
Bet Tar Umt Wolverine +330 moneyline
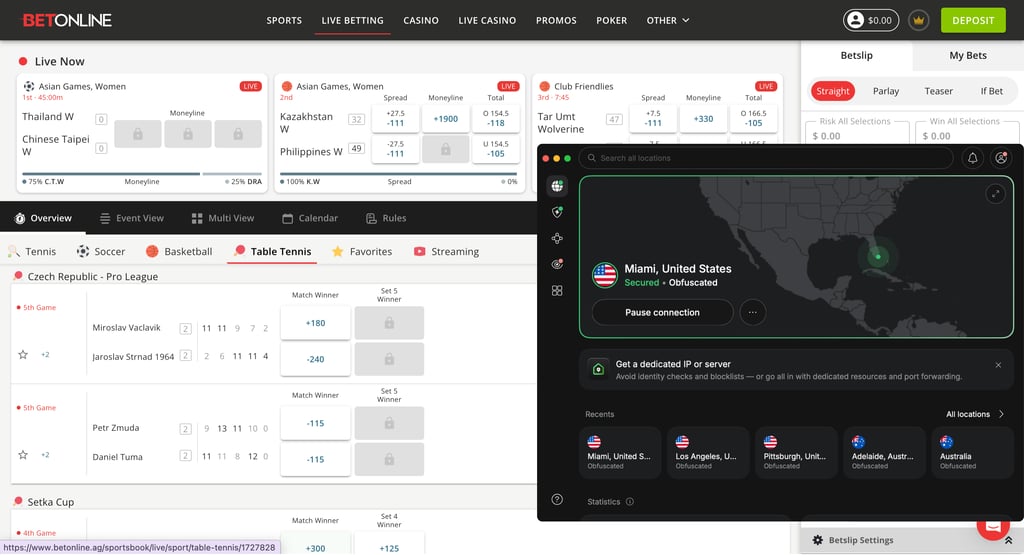703,119
